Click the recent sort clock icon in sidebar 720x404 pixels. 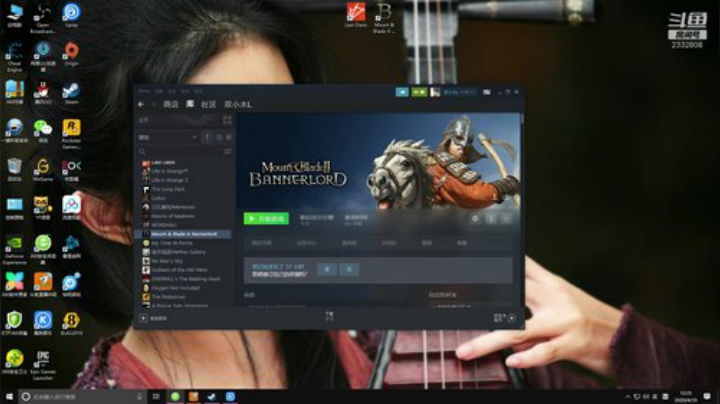click(x=219, y=137)
